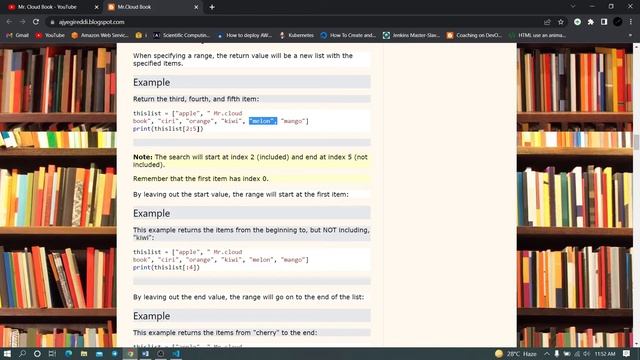This screenshot has height=360, width=640.
Task: Open the YouTube bookmark
Action: [50, 36]
